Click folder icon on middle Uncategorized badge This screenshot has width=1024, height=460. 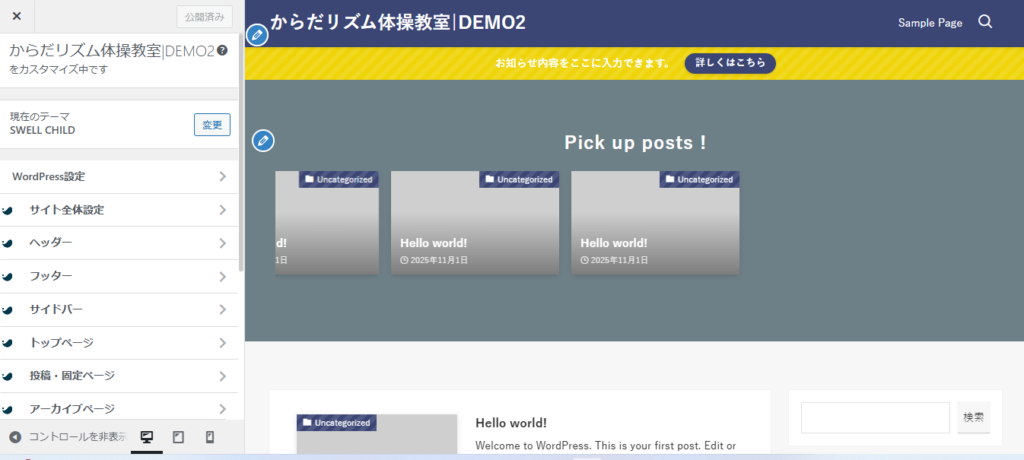point(490,179)
